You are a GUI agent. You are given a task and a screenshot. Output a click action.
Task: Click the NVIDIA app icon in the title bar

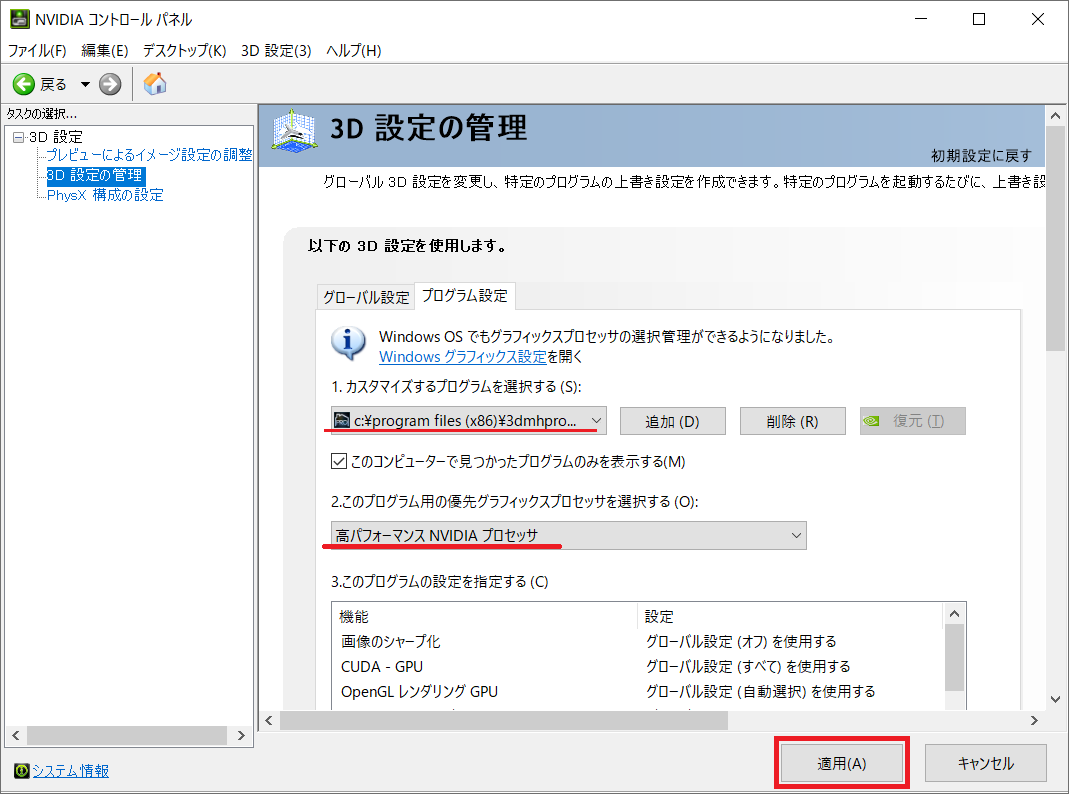(19, 19)
